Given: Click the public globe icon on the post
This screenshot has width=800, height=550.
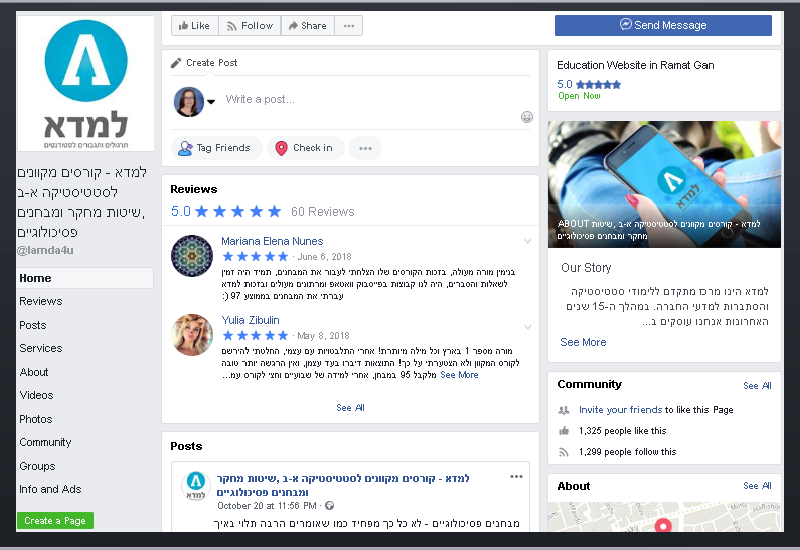Looking at the screenshot, I should coord(330,506).
